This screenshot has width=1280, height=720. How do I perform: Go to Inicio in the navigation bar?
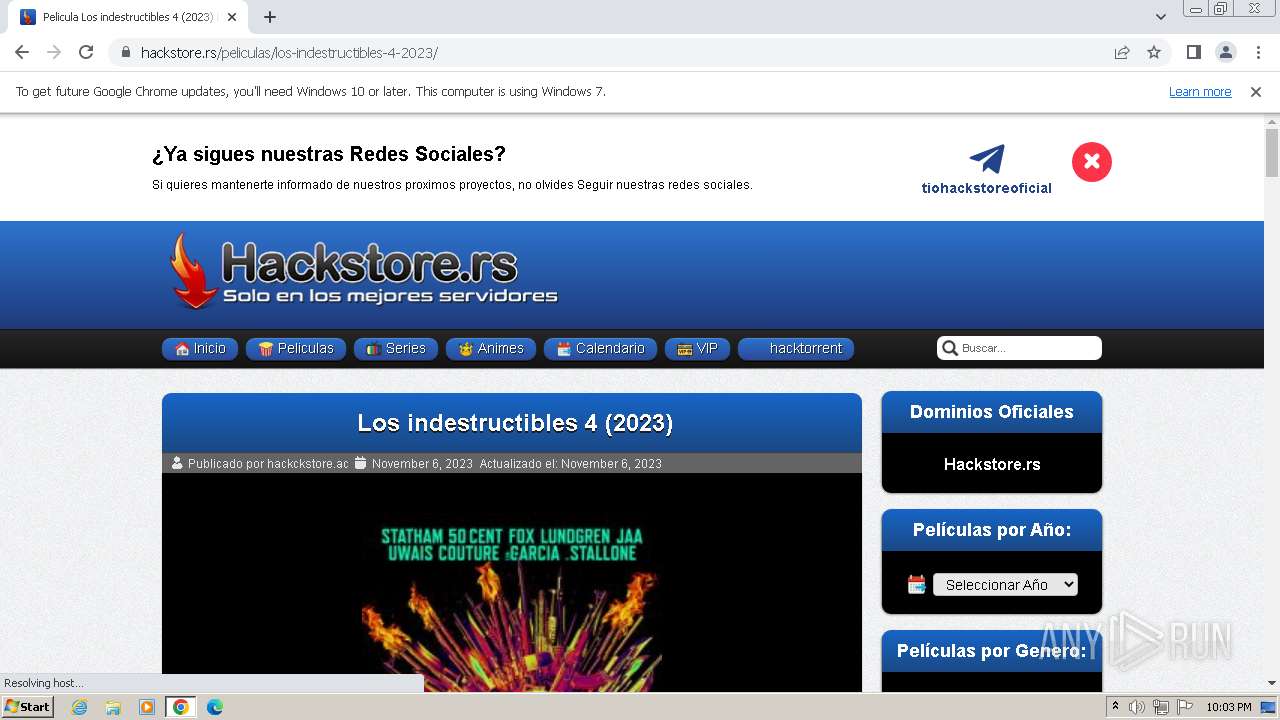coord(200,349)
